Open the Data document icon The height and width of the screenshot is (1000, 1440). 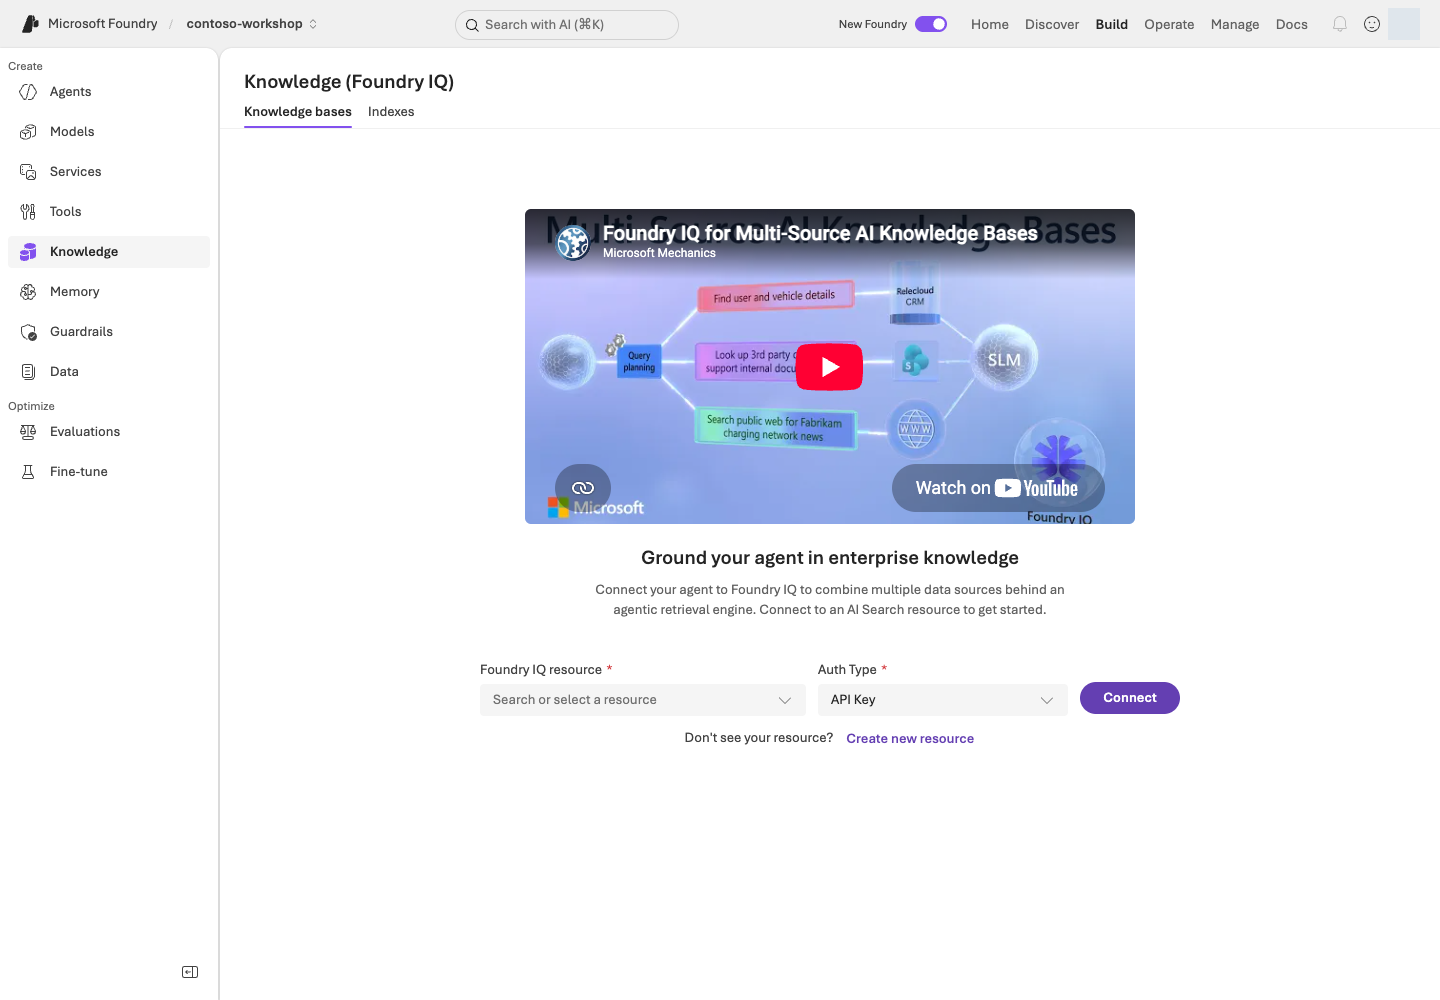coord(28,372)
